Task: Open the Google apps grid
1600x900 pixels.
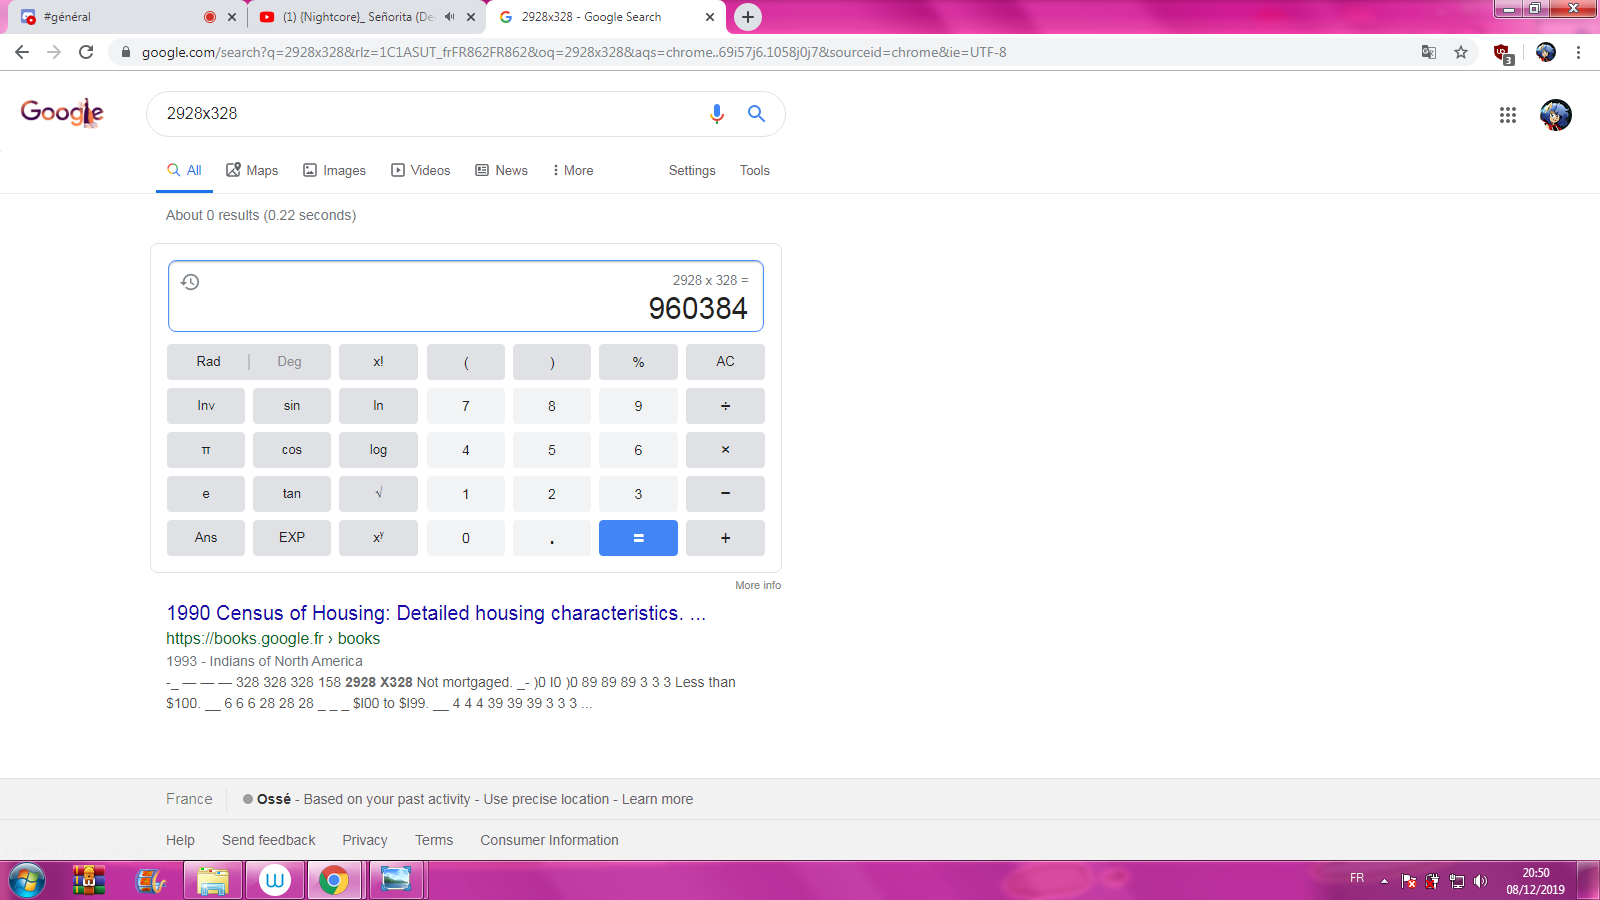Action: [1507, 115]
